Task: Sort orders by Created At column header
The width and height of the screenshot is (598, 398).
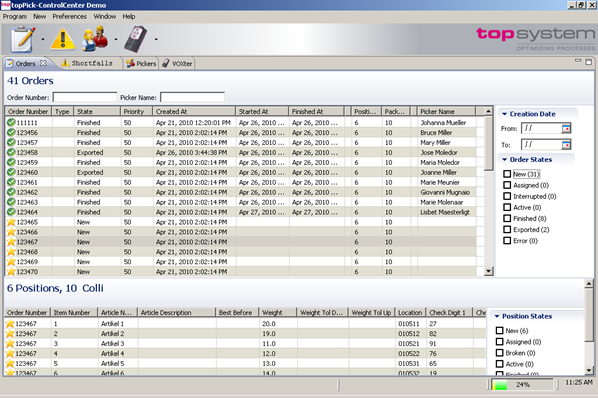Action: 194,111
